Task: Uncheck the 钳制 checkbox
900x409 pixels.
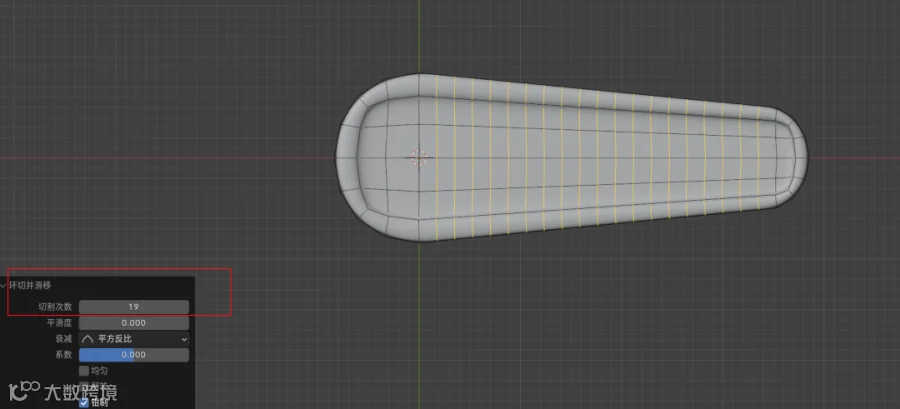Action: pyautogui.click(x=84, y=403)
